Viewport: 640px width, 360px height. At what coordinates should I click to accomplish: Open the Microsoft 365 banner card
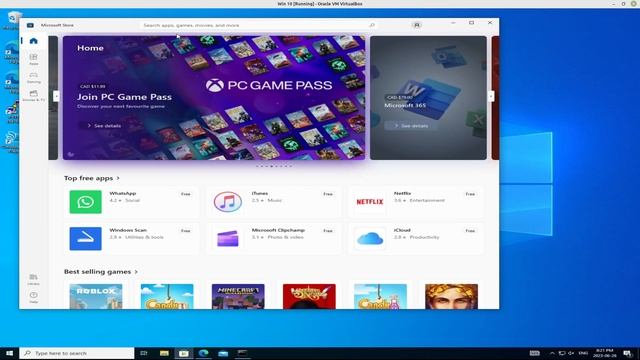point(428,98)
